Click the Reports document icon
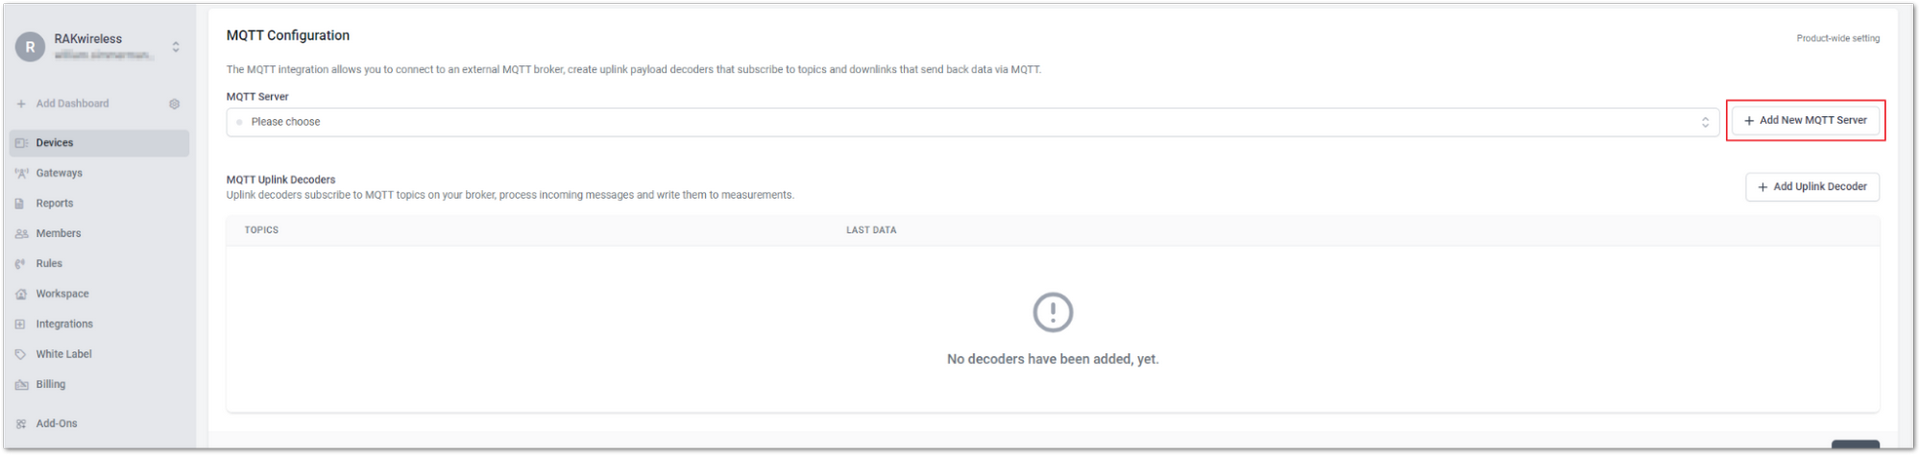 coord(20,203)
